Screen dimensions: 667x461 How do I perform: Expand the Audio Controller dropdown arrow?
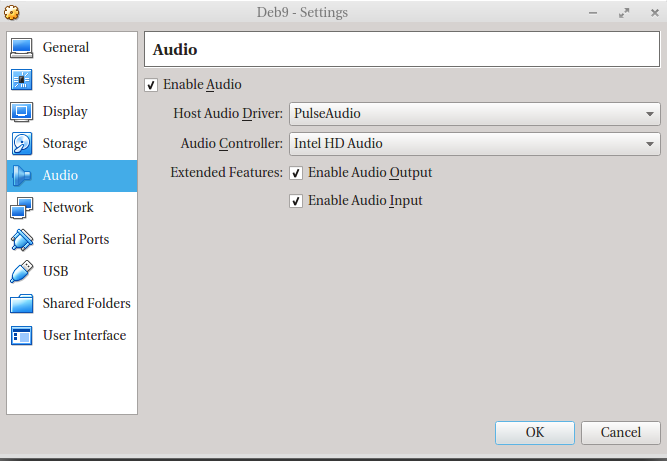[650, 144]
